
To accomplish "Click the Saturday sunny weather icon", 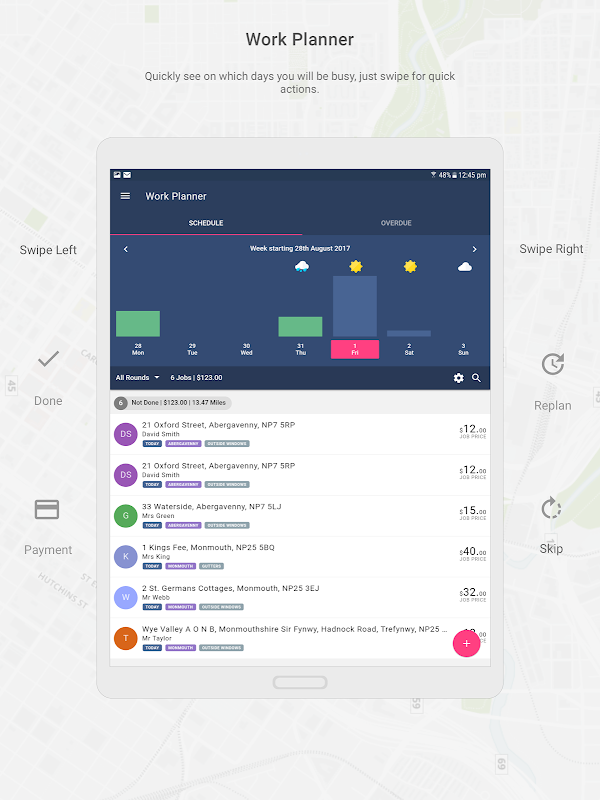I will point(410,266).
